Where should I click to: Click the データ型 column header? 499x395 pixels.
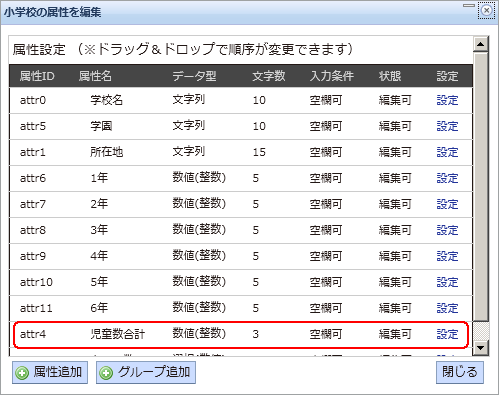coord(194,76)
